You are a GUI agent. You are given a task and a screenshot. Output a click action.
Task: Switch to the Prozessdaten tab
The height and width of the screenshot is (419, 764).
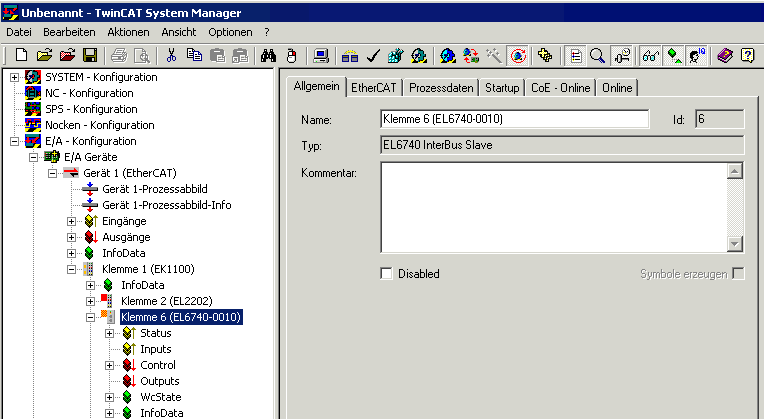441,88
